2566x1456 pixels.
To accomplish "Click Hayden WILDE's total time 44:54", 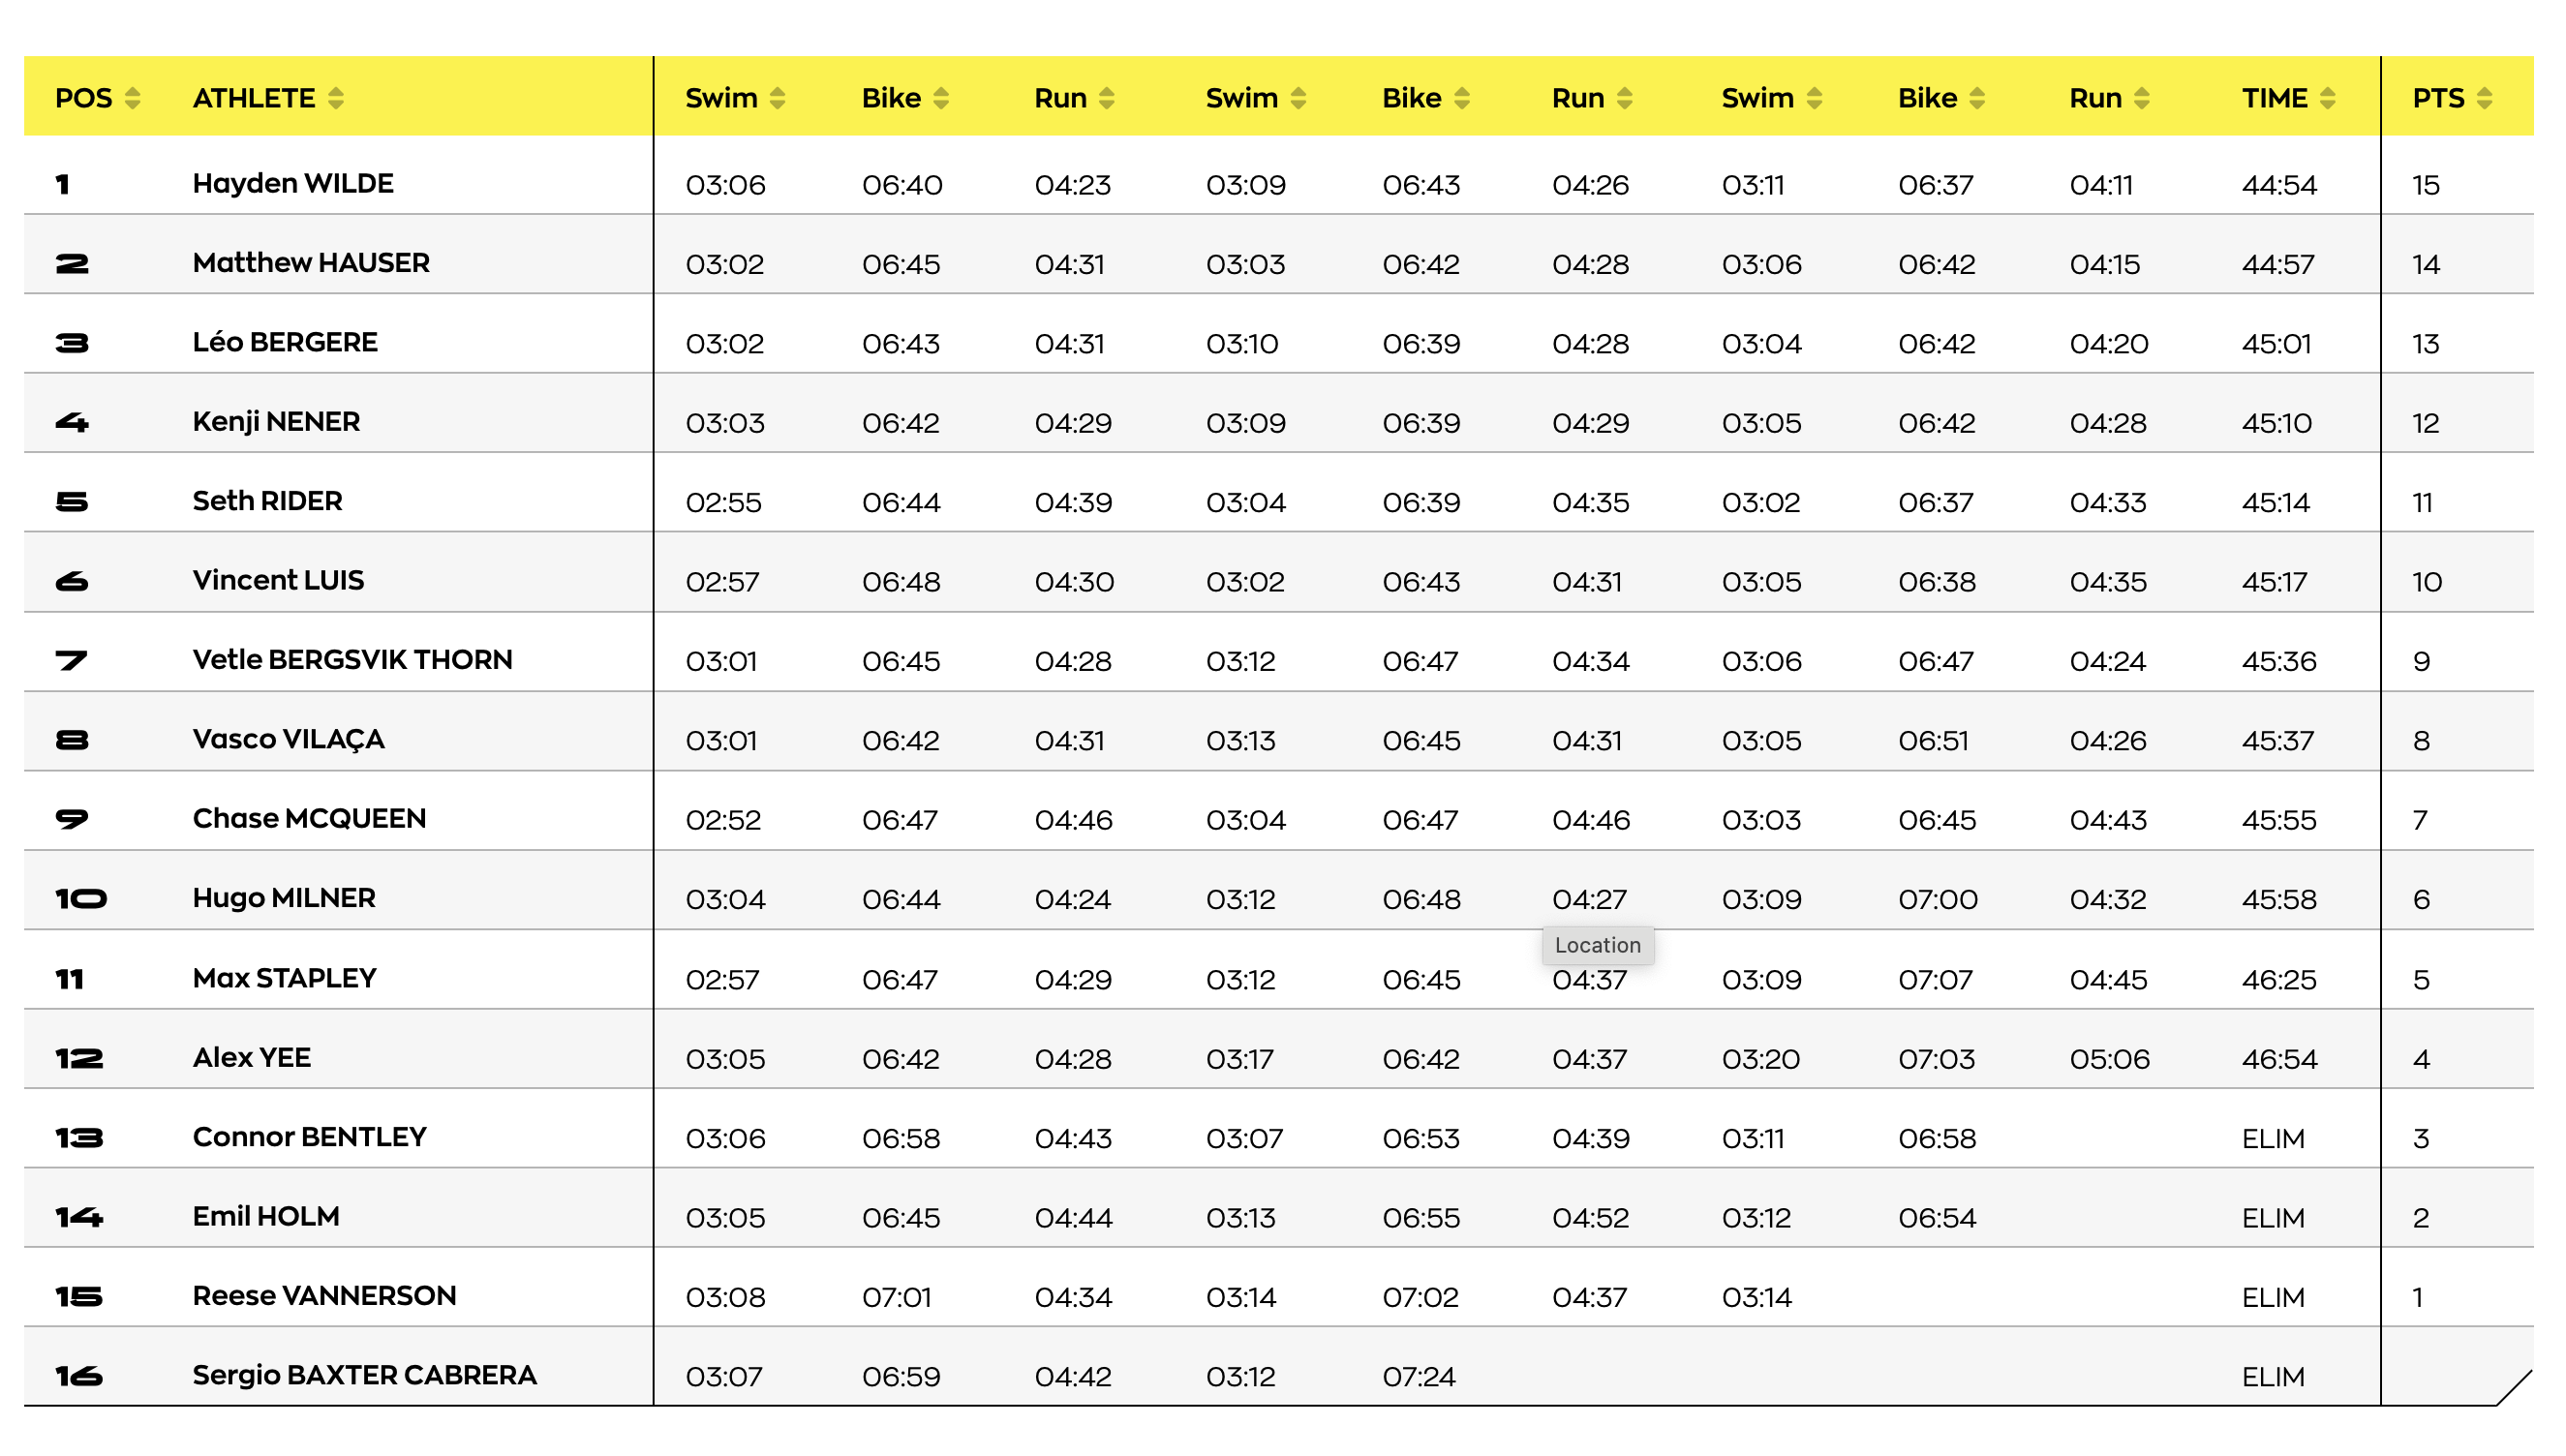I will pos(2279,185).
